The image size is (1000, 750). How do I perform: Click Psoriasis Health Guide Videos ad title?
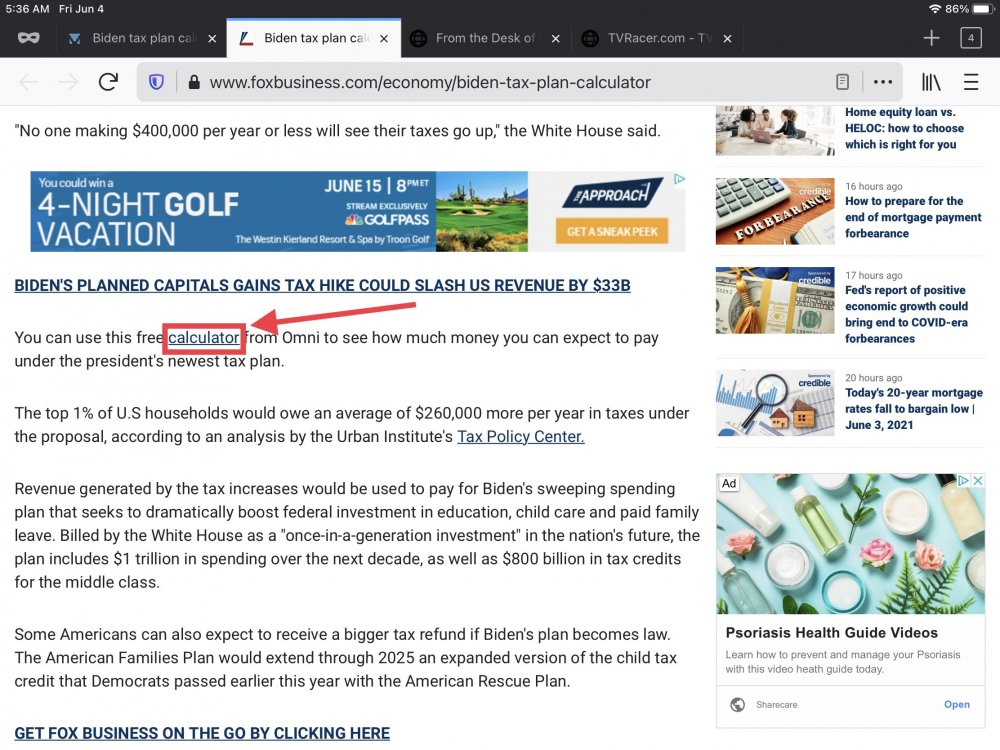(x=832, y=633)
